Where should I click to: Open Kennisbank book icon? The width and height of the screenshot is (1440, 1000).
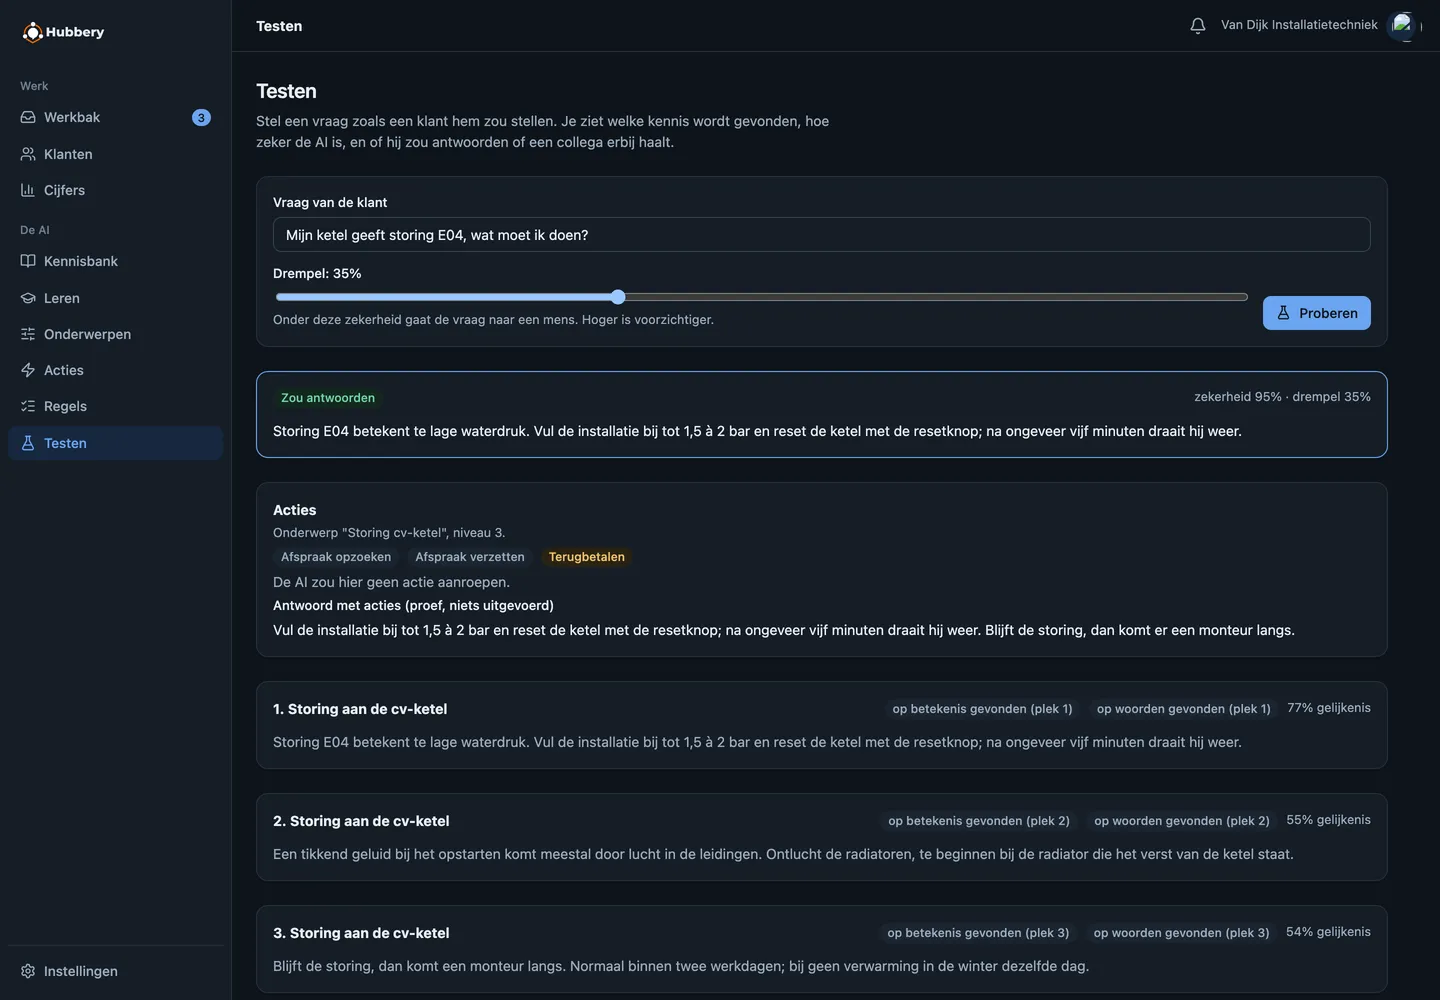pos(28,261)
